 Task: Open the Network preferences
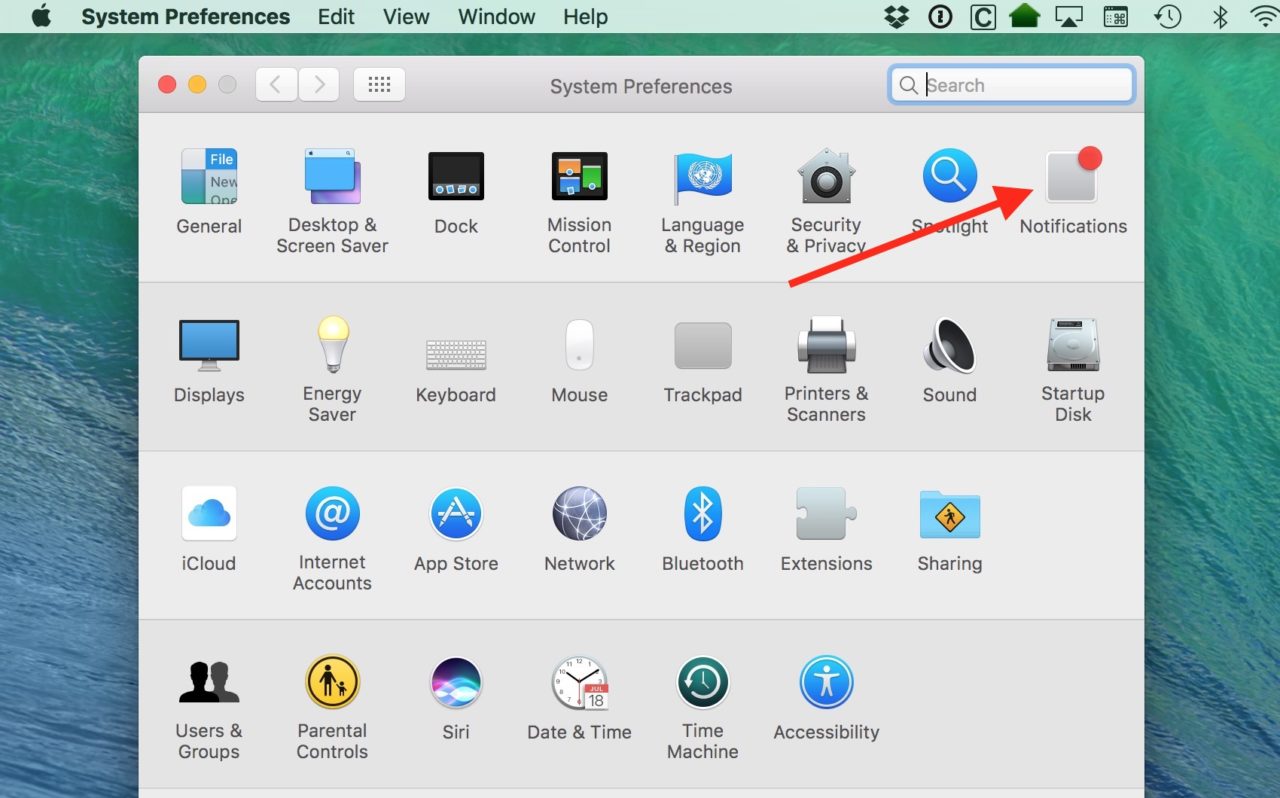pyautogui.click(x=579, y=529)
